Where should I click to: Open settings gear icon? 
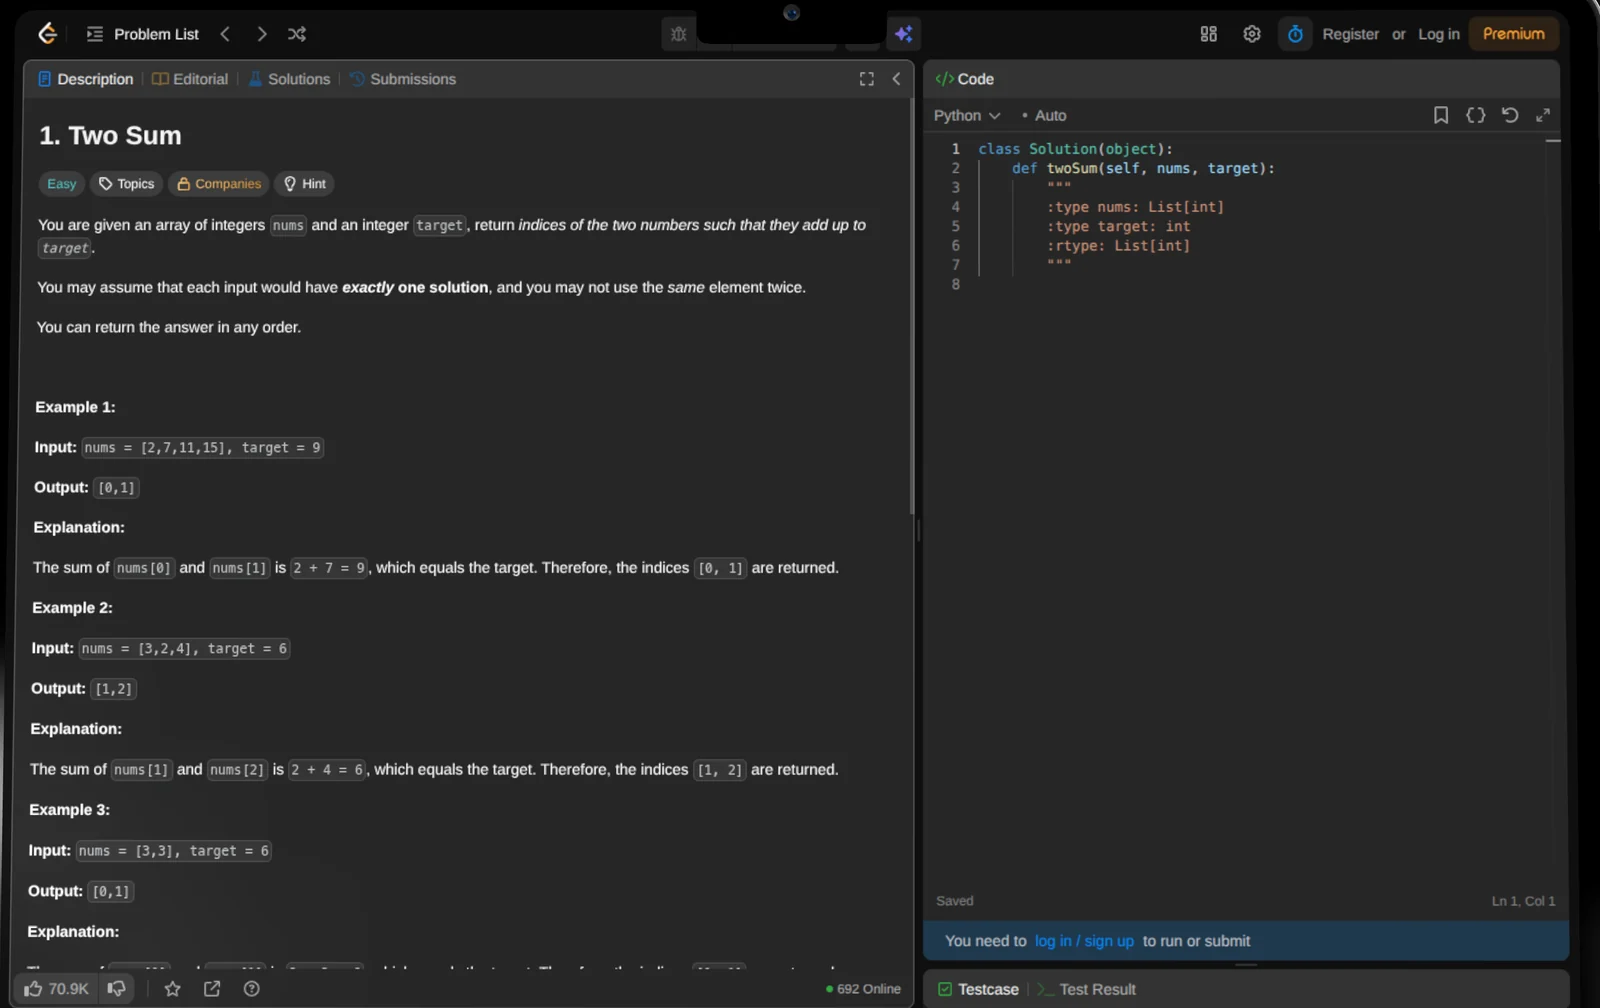pyautogui.click(x=1252, y=34)
